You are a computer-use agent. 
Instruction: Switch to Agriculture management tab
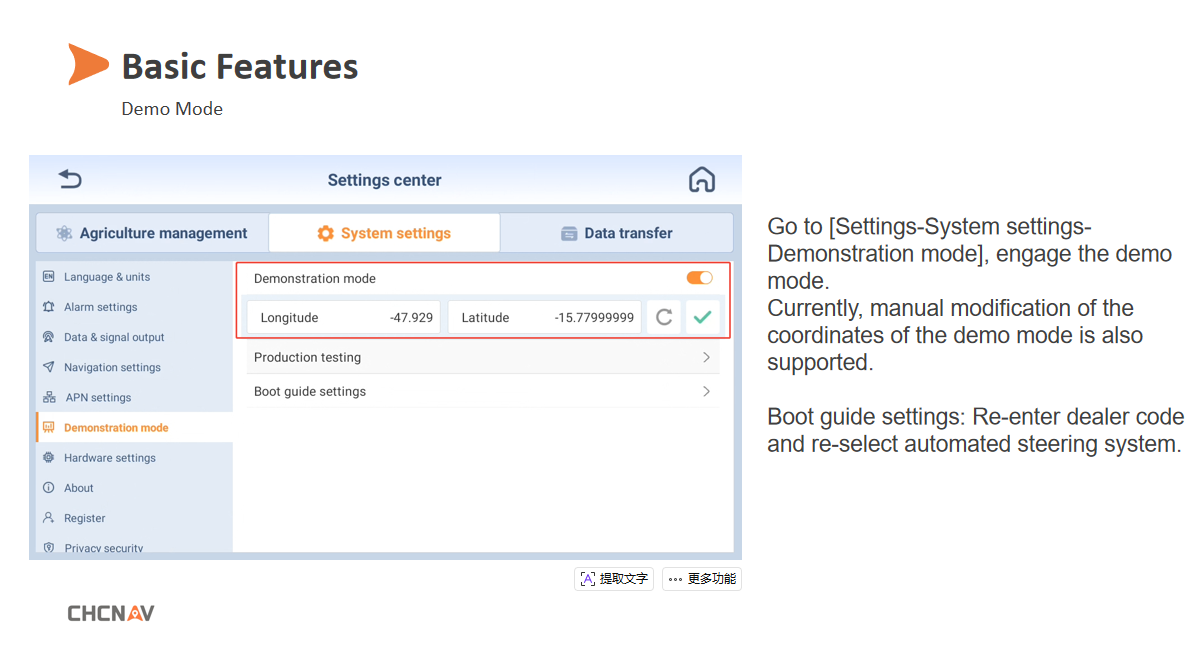click(152, 233)
